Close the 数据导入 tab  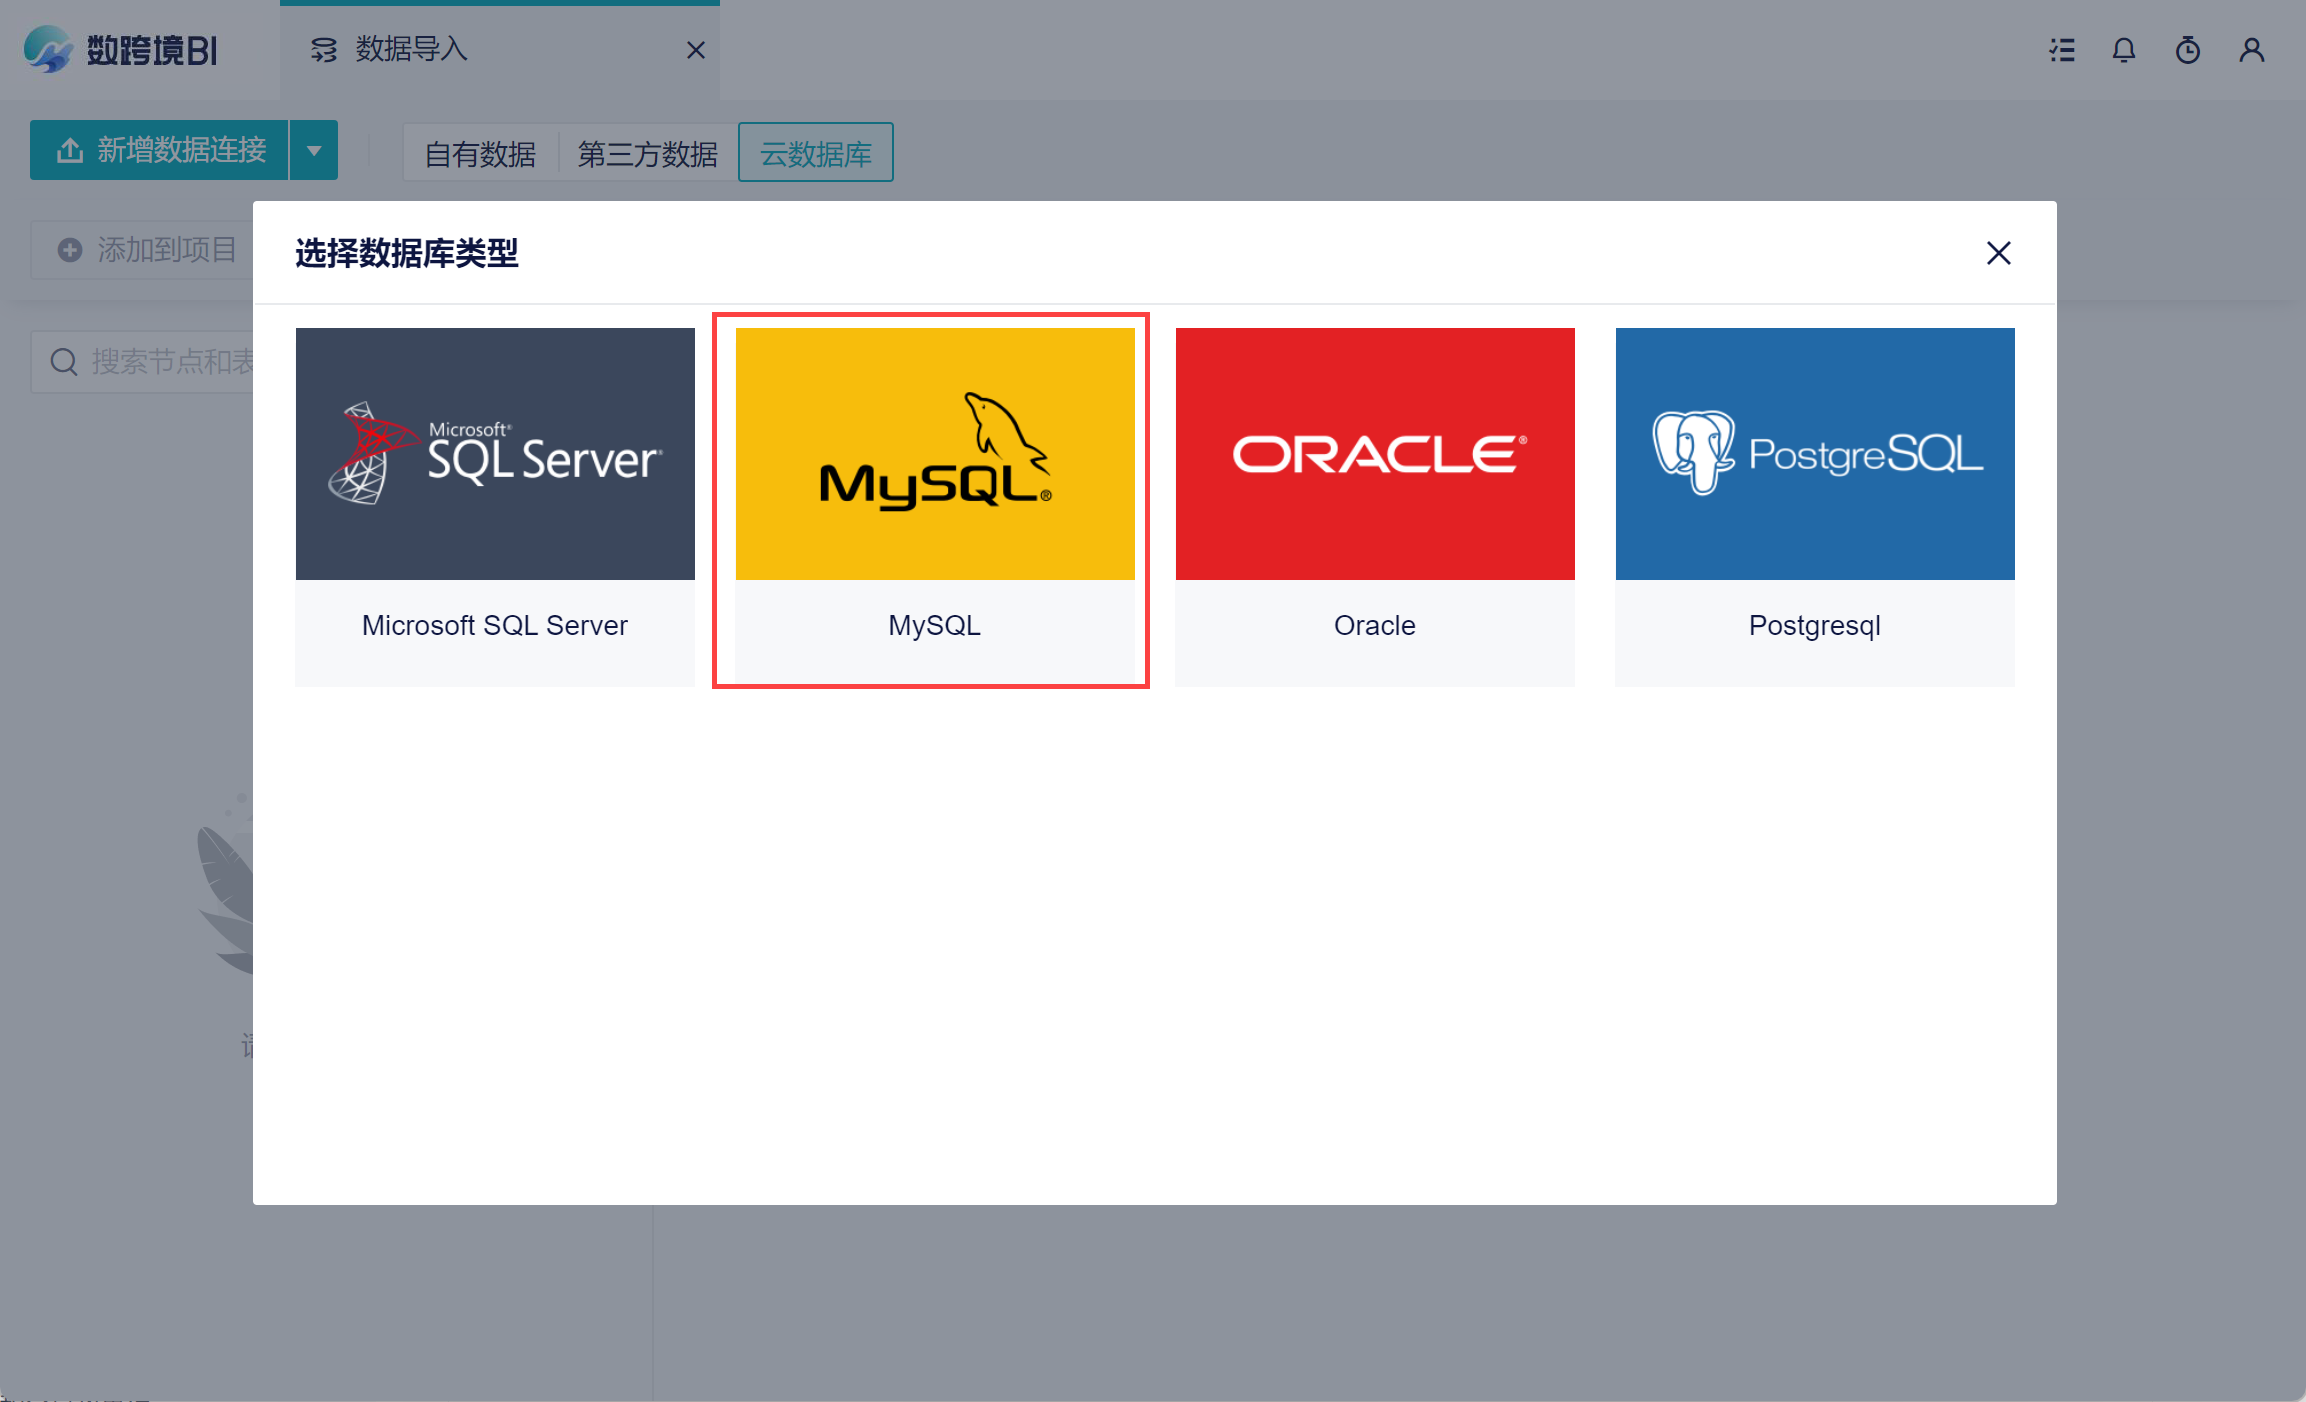[x=696, y=50]
